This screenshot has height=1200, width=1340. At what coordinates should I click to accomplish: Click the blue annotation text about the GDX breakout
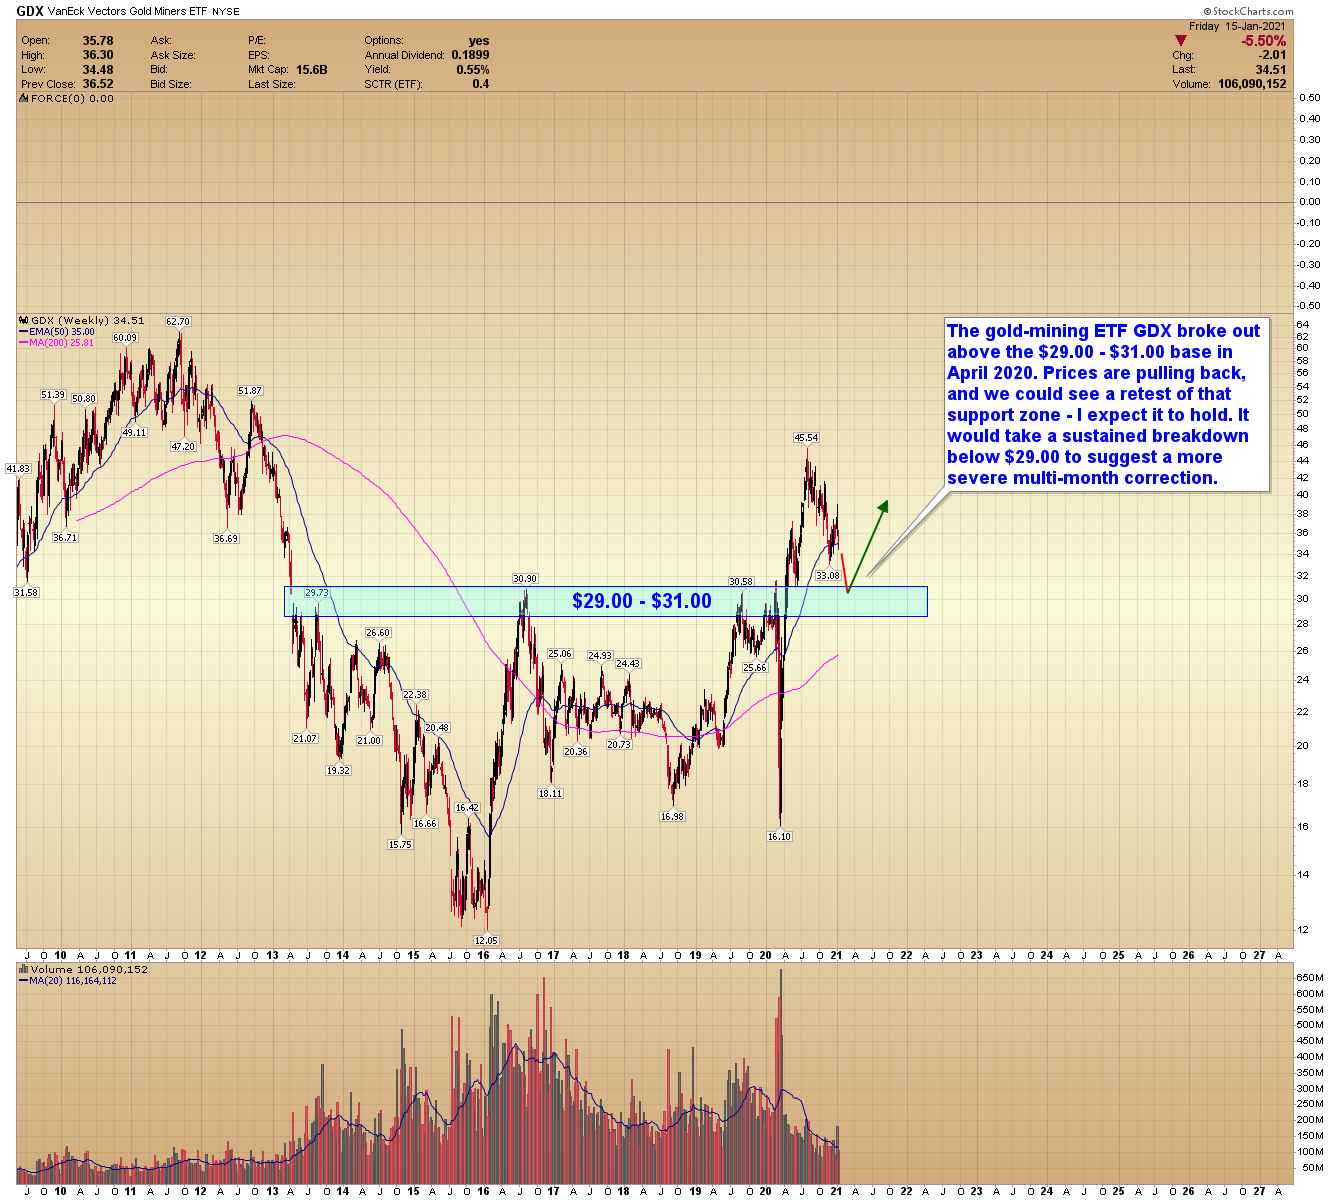coord(1104,404)
